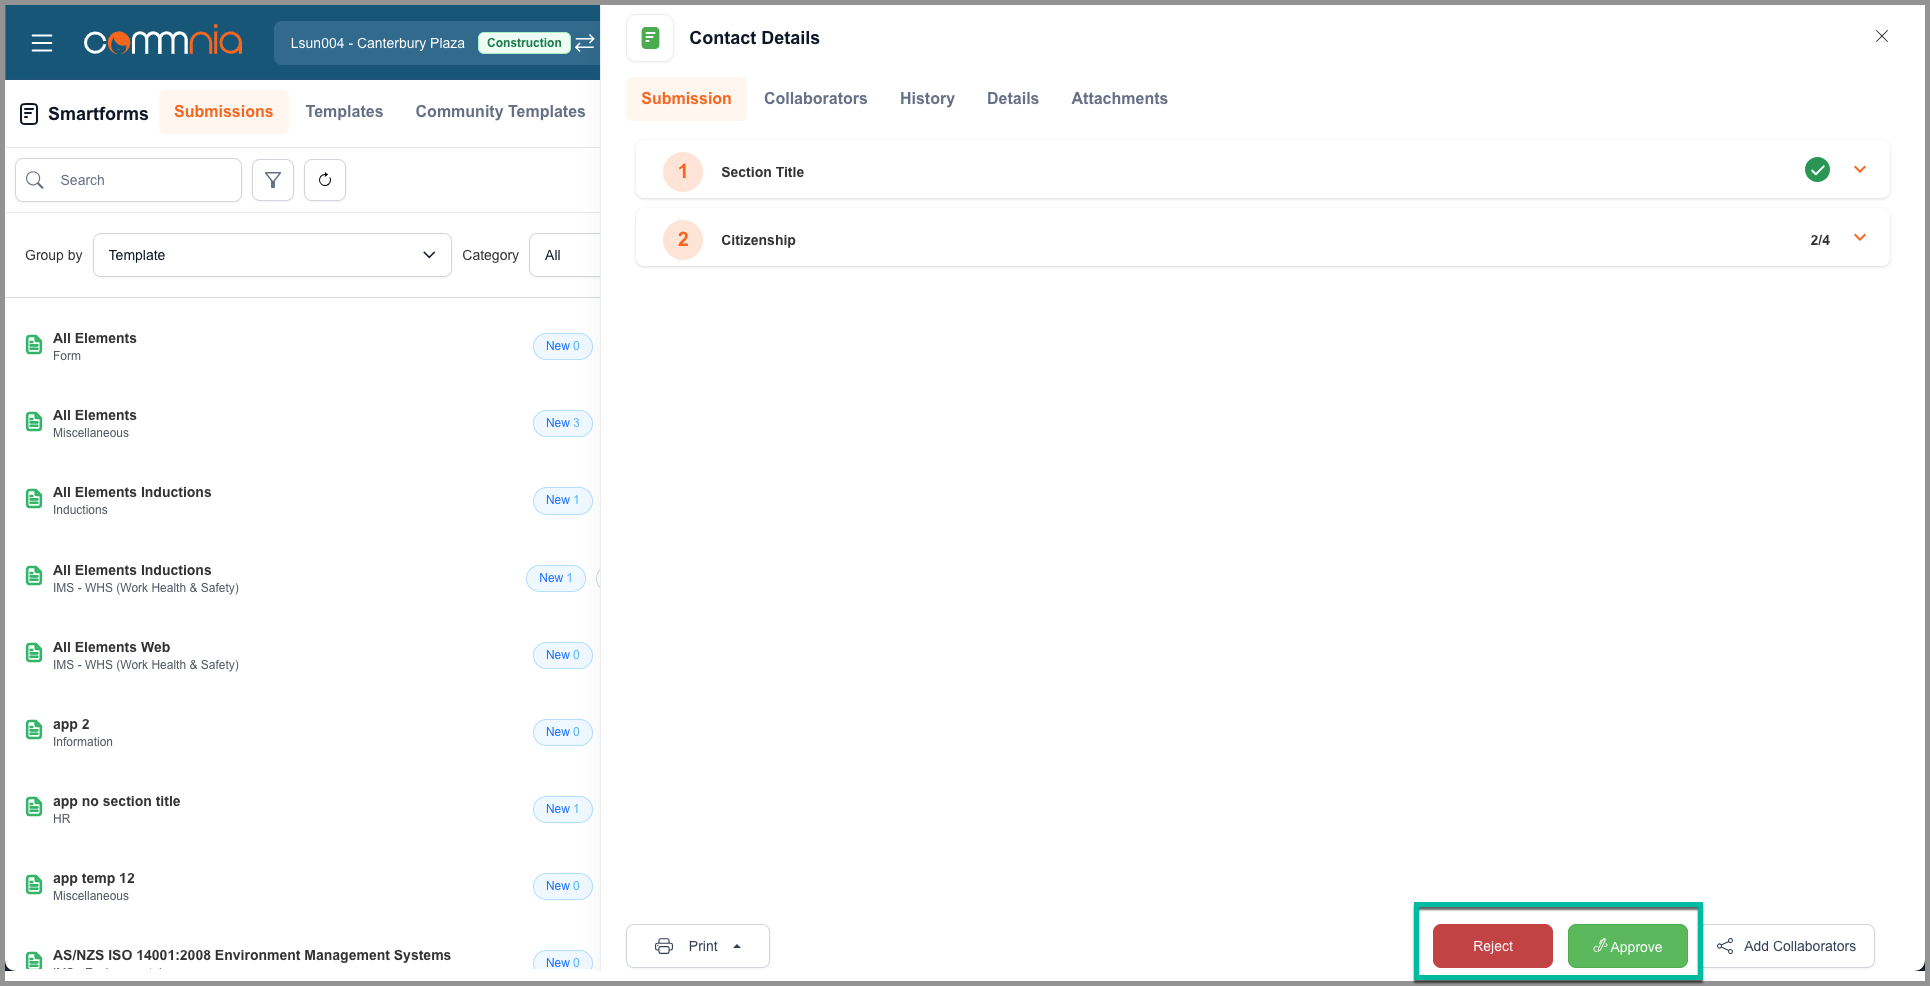Viewport: 1930px width, 986px height.
Task: Open the Lsun004 - Canterbury Plaza project selector
Action: click(x=436, y=43)
